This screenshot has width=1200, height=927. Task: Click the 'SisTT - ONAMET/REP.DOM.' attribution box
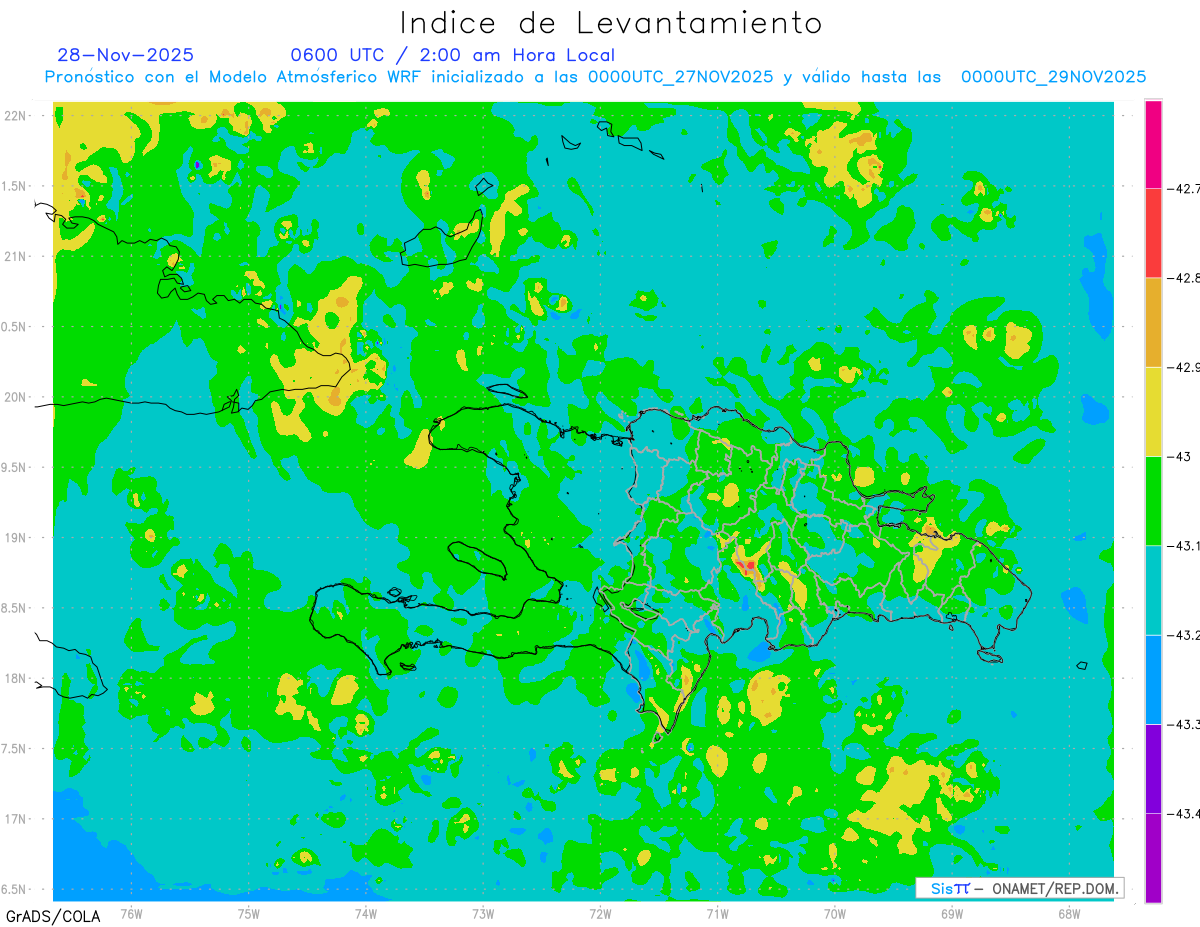[x=1019, y=888]
